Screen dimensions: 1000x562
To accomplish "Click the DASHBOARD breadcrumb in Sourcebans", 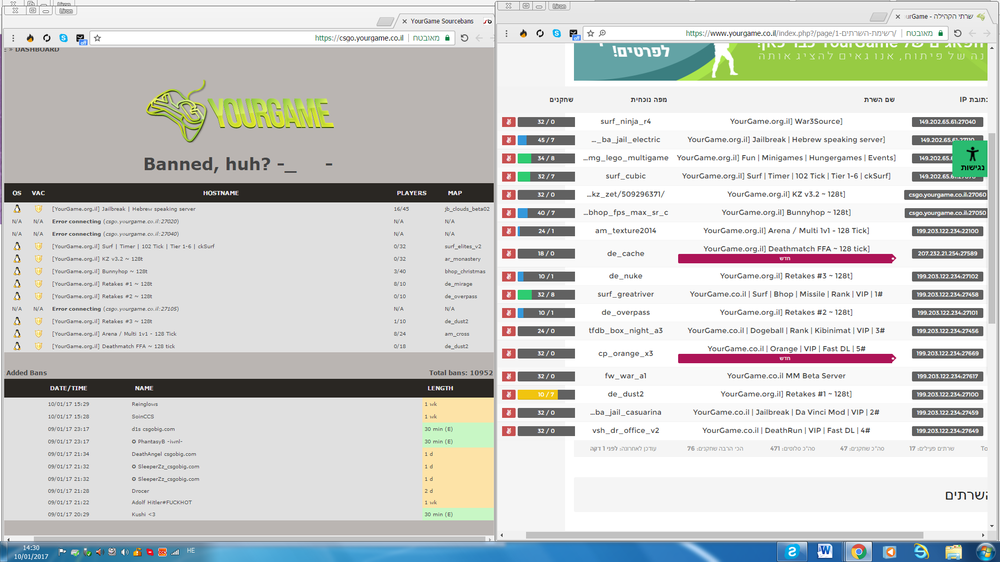I will tap(35, 49).
